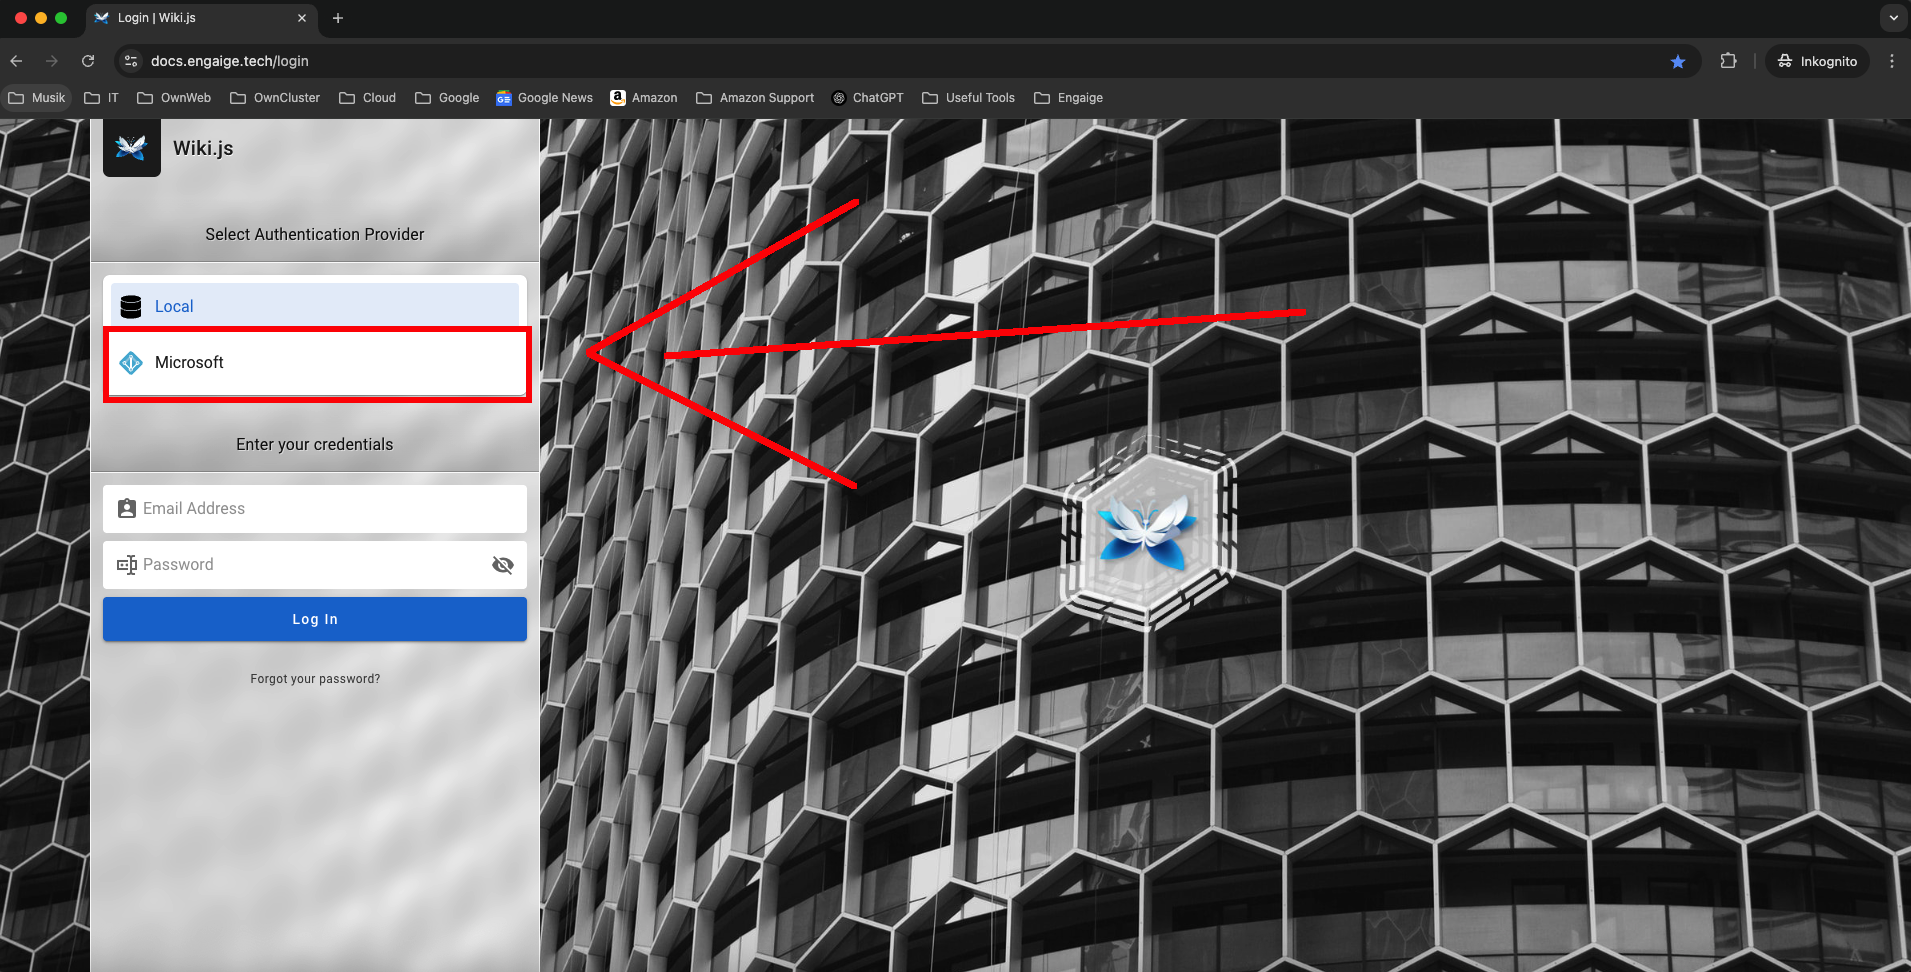Go back with browser back arrow
The width and height of the screenshot is (1911, 972).
pos(17,61)
